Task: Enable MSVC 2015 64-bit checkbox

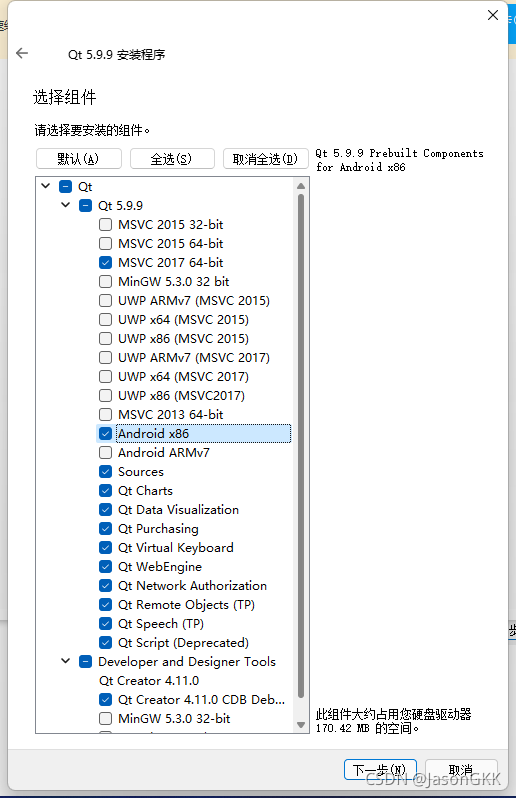Action: [105, 243]
